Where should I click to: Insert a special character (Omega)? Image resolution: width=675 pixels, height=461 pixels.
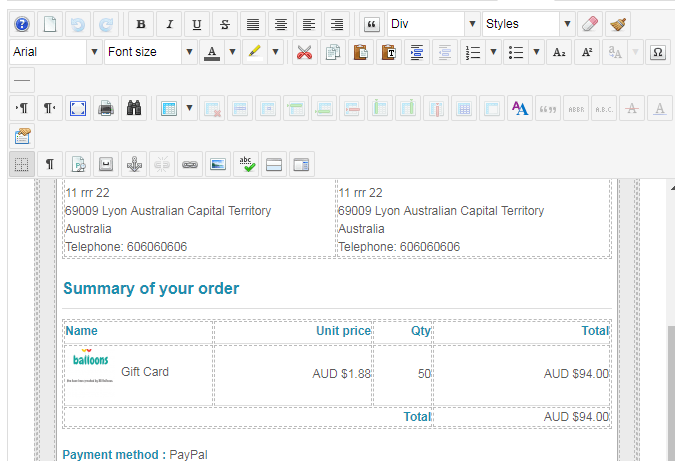658,52
